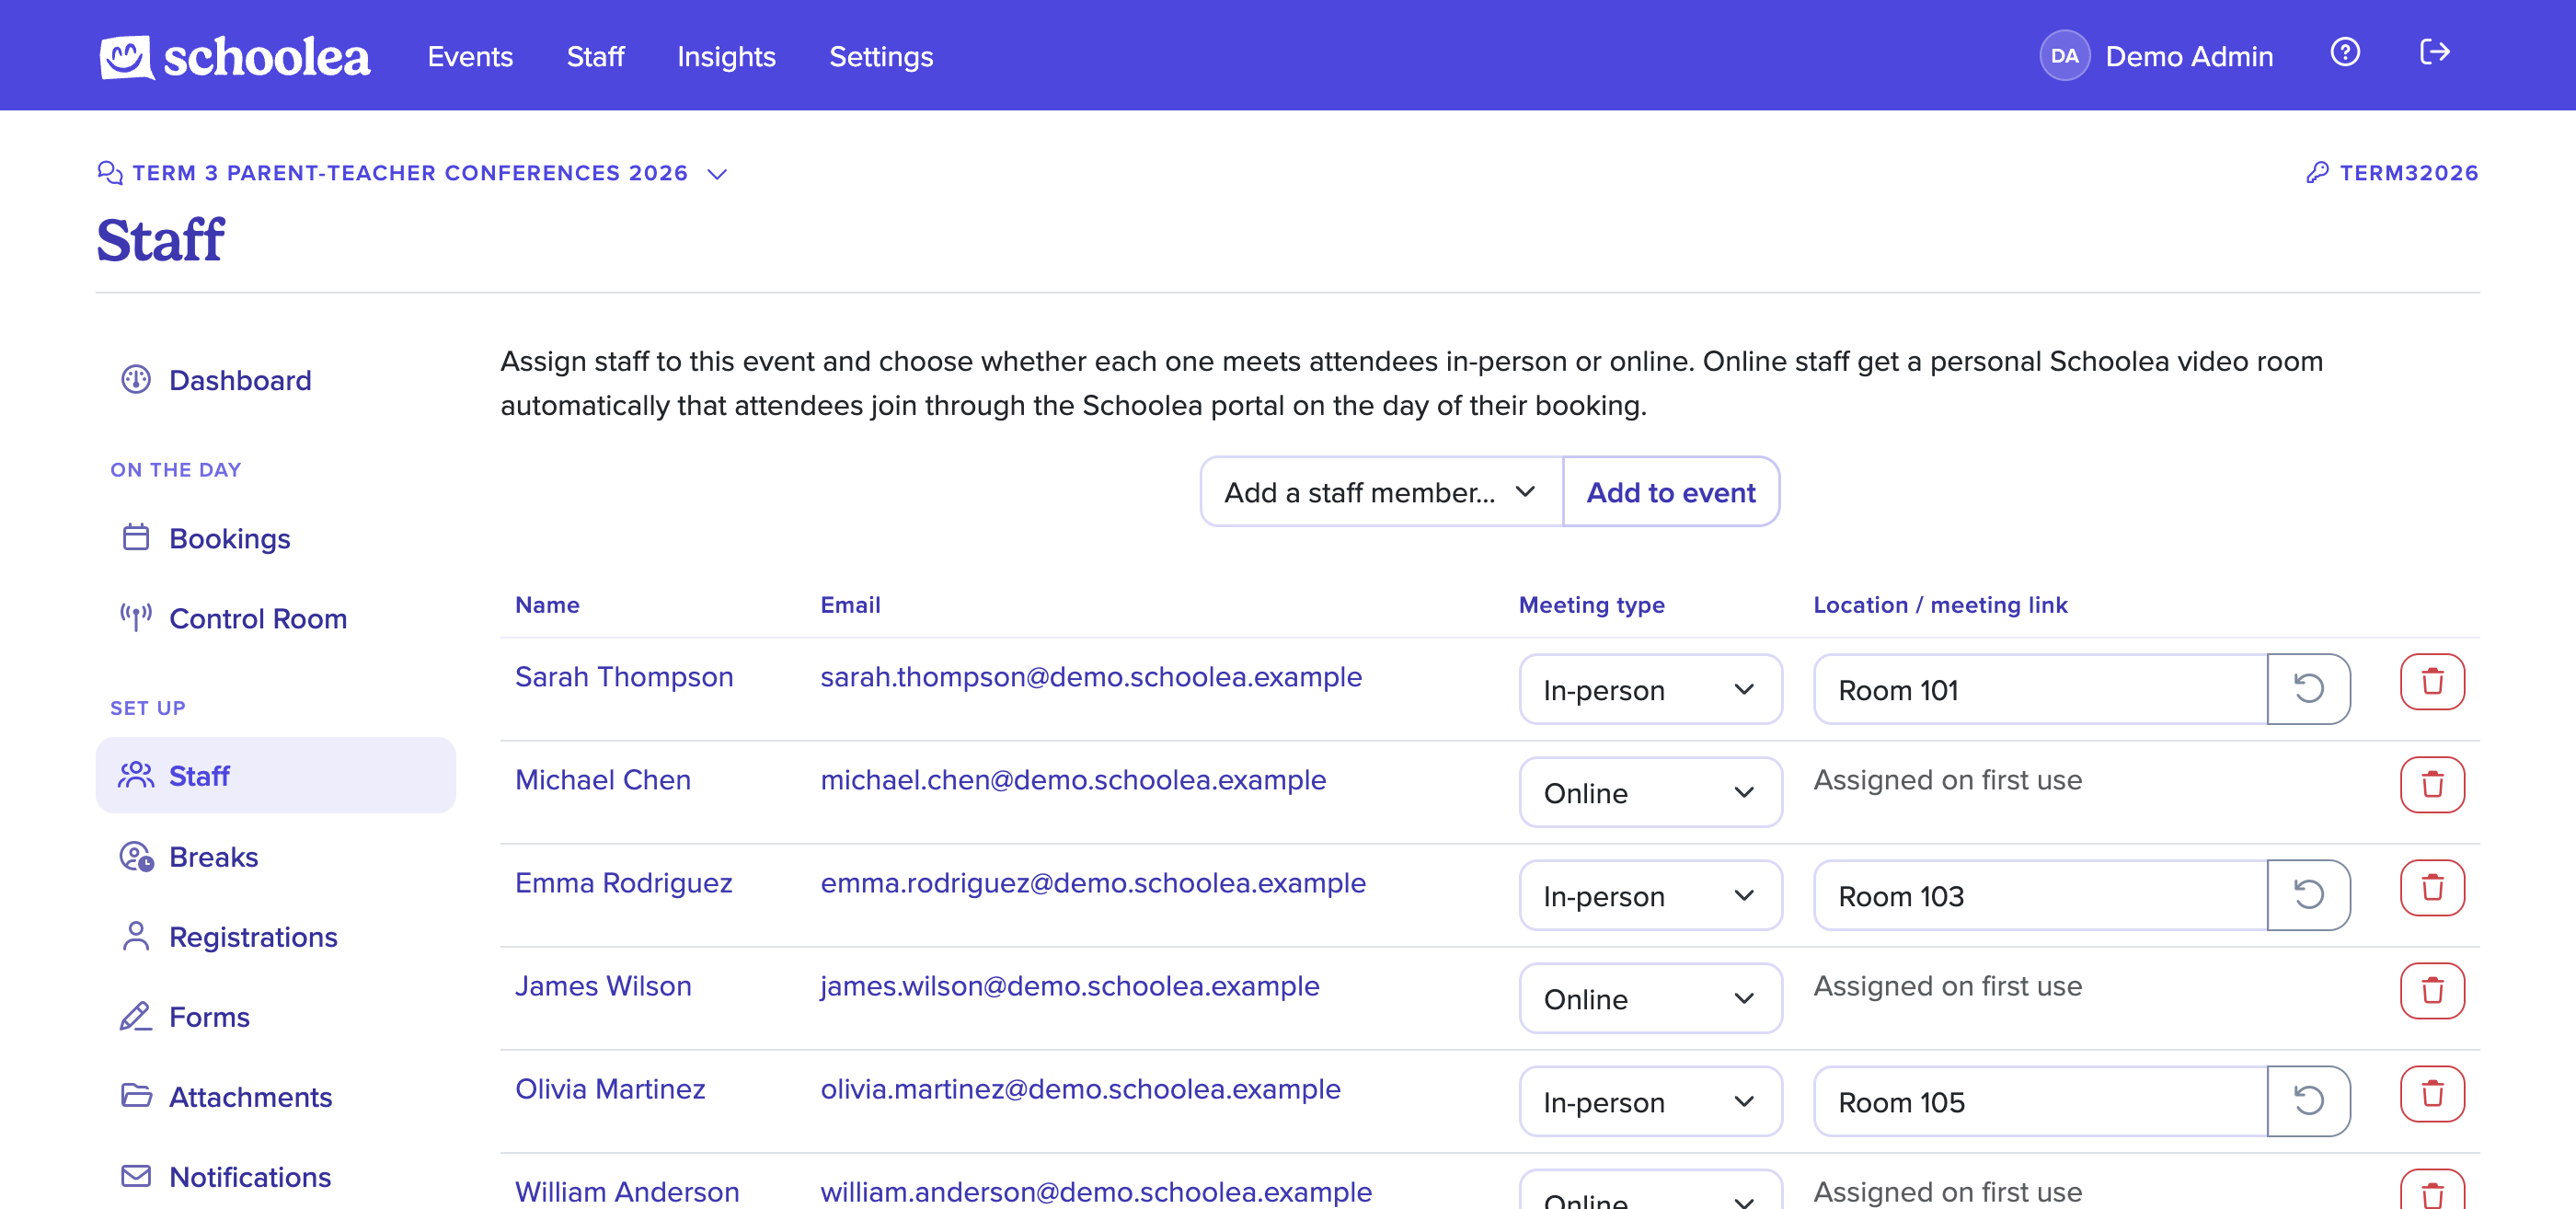This screenshot has width=2576, height=1209.
Task: Change James Wilson's Online meeting type
Action: [1649, 998]
